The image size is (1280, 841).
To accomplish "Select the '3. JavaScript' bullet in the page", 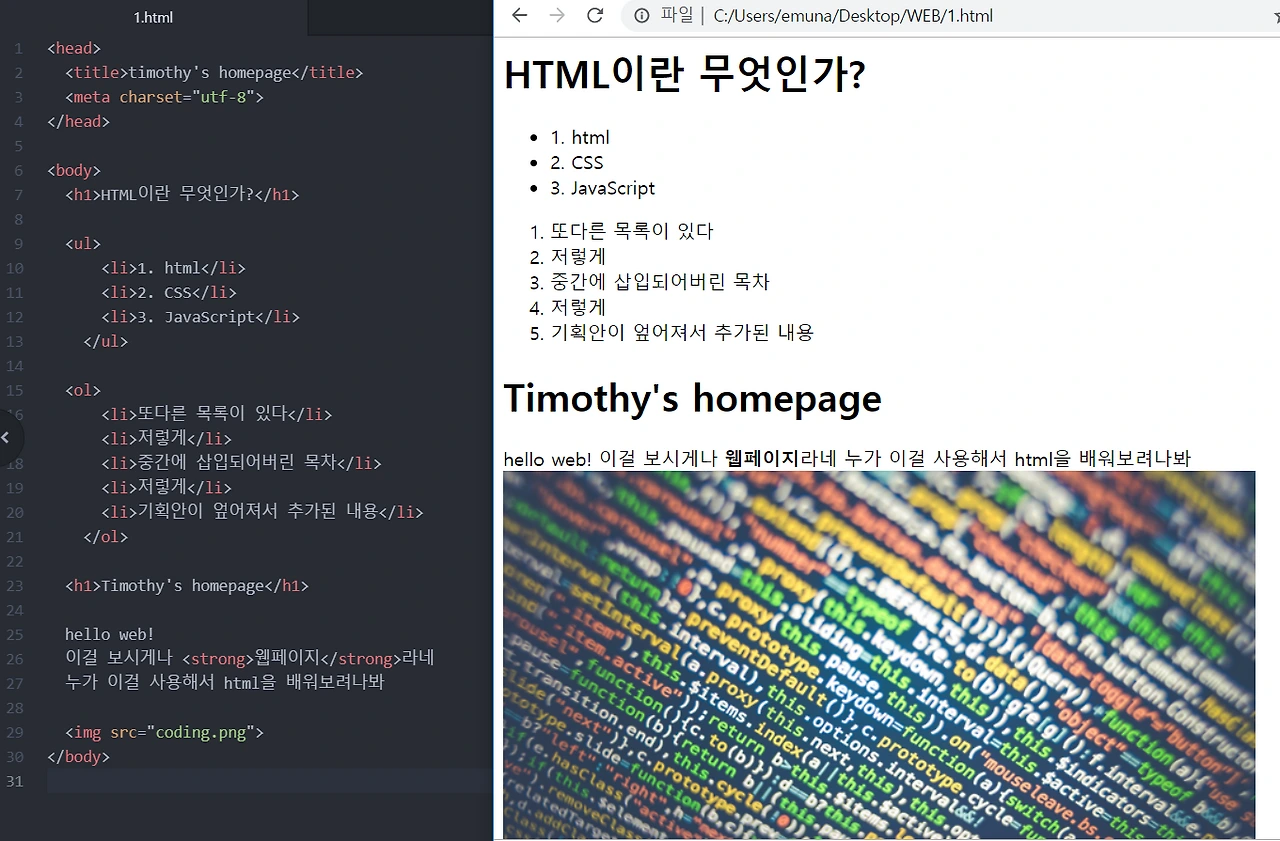I will coord(603,188).
